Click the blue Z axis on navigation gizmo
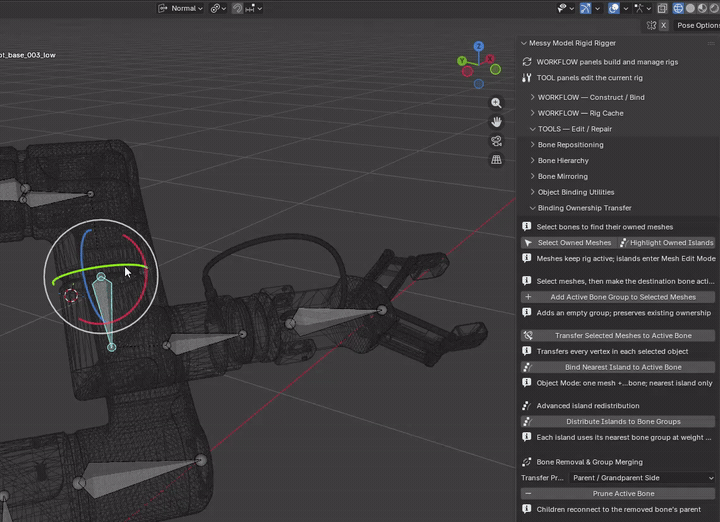 point(478,46)
